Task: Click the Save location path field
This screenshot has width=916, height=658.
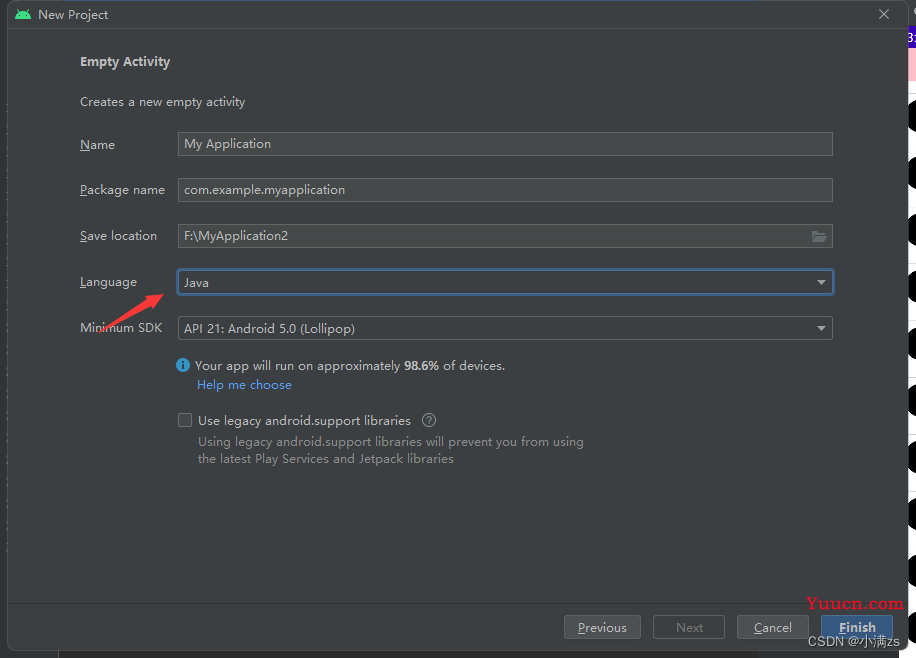Action: coord(494,236)
